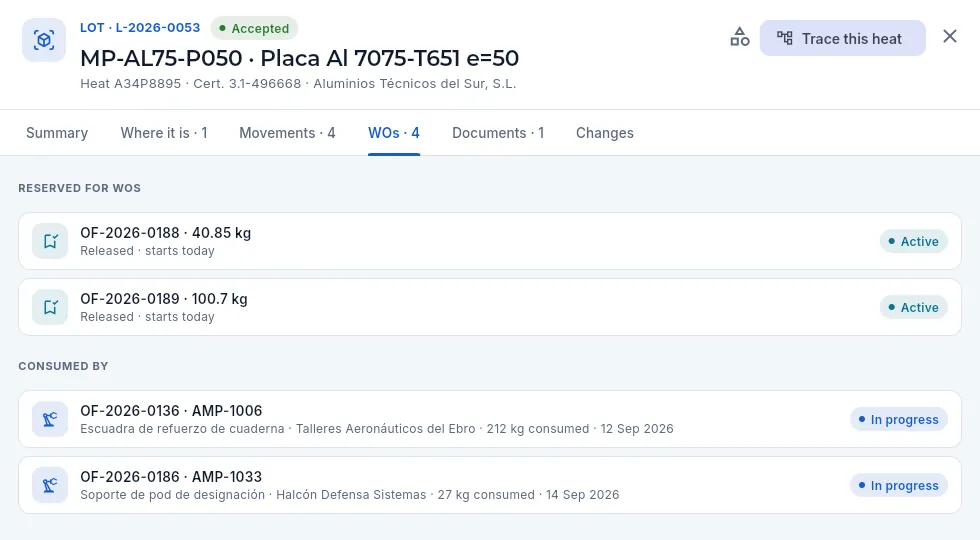
Task: Click the heat and cert subtitle line
Action: [298, 84]
